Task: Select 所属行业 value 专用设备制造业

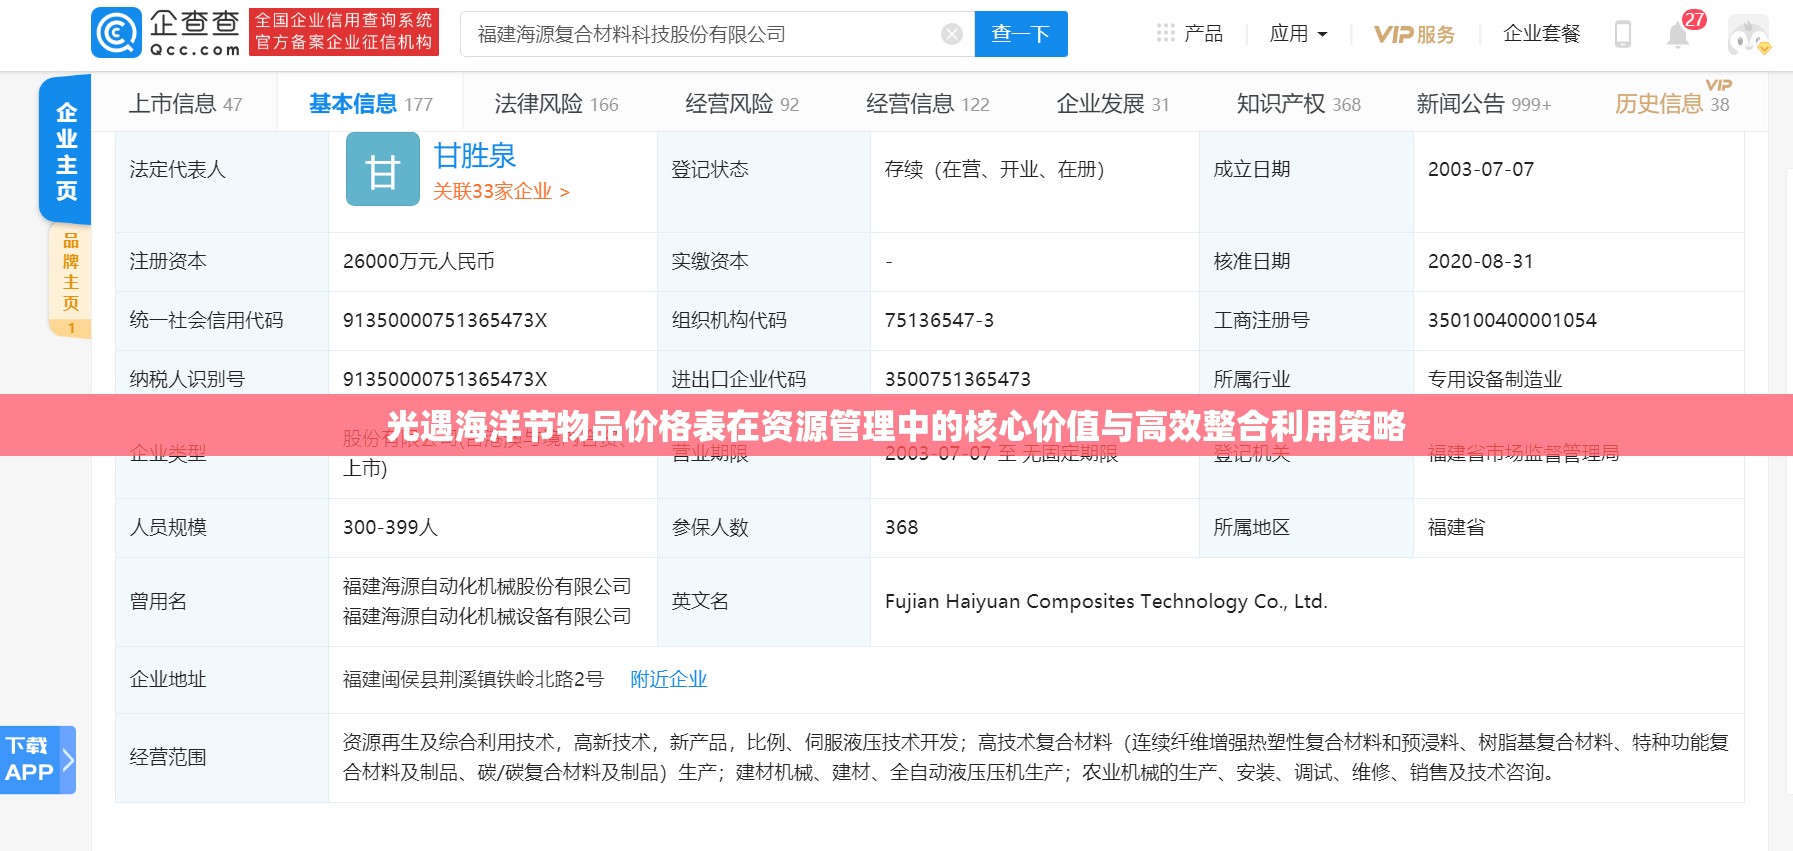Action: click(1495, 379)
